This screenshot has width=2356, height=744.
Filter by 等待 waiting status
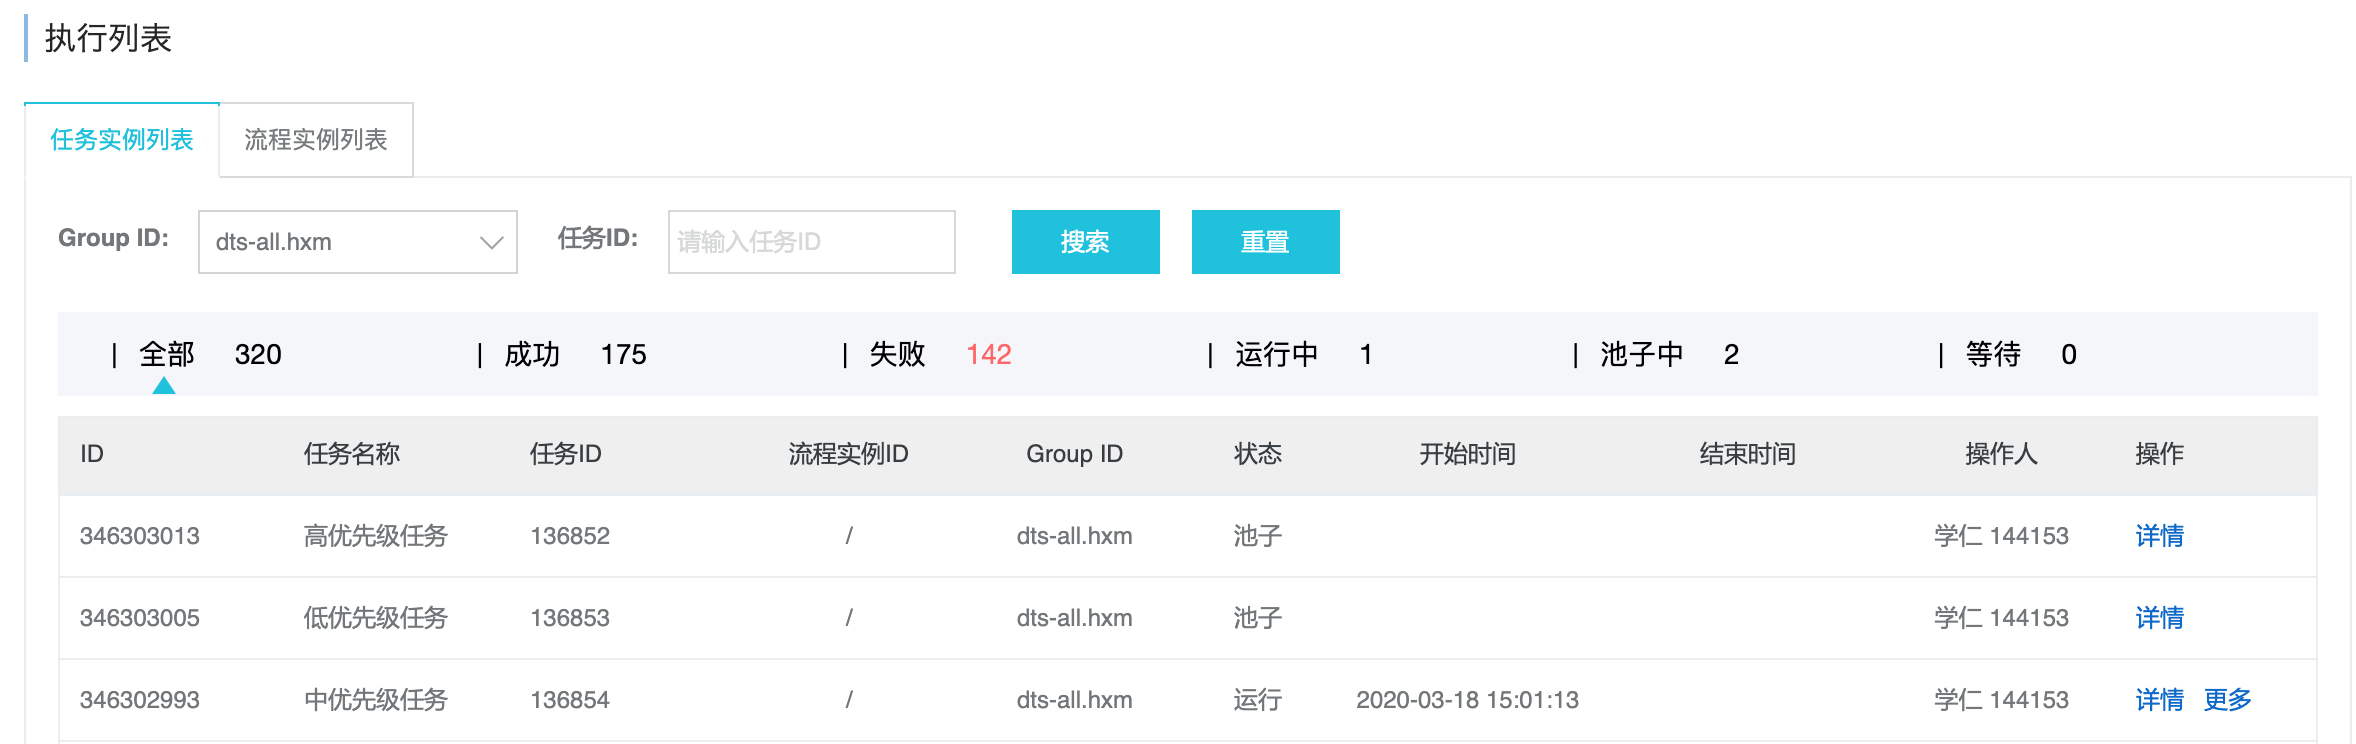coord(1993,355)
